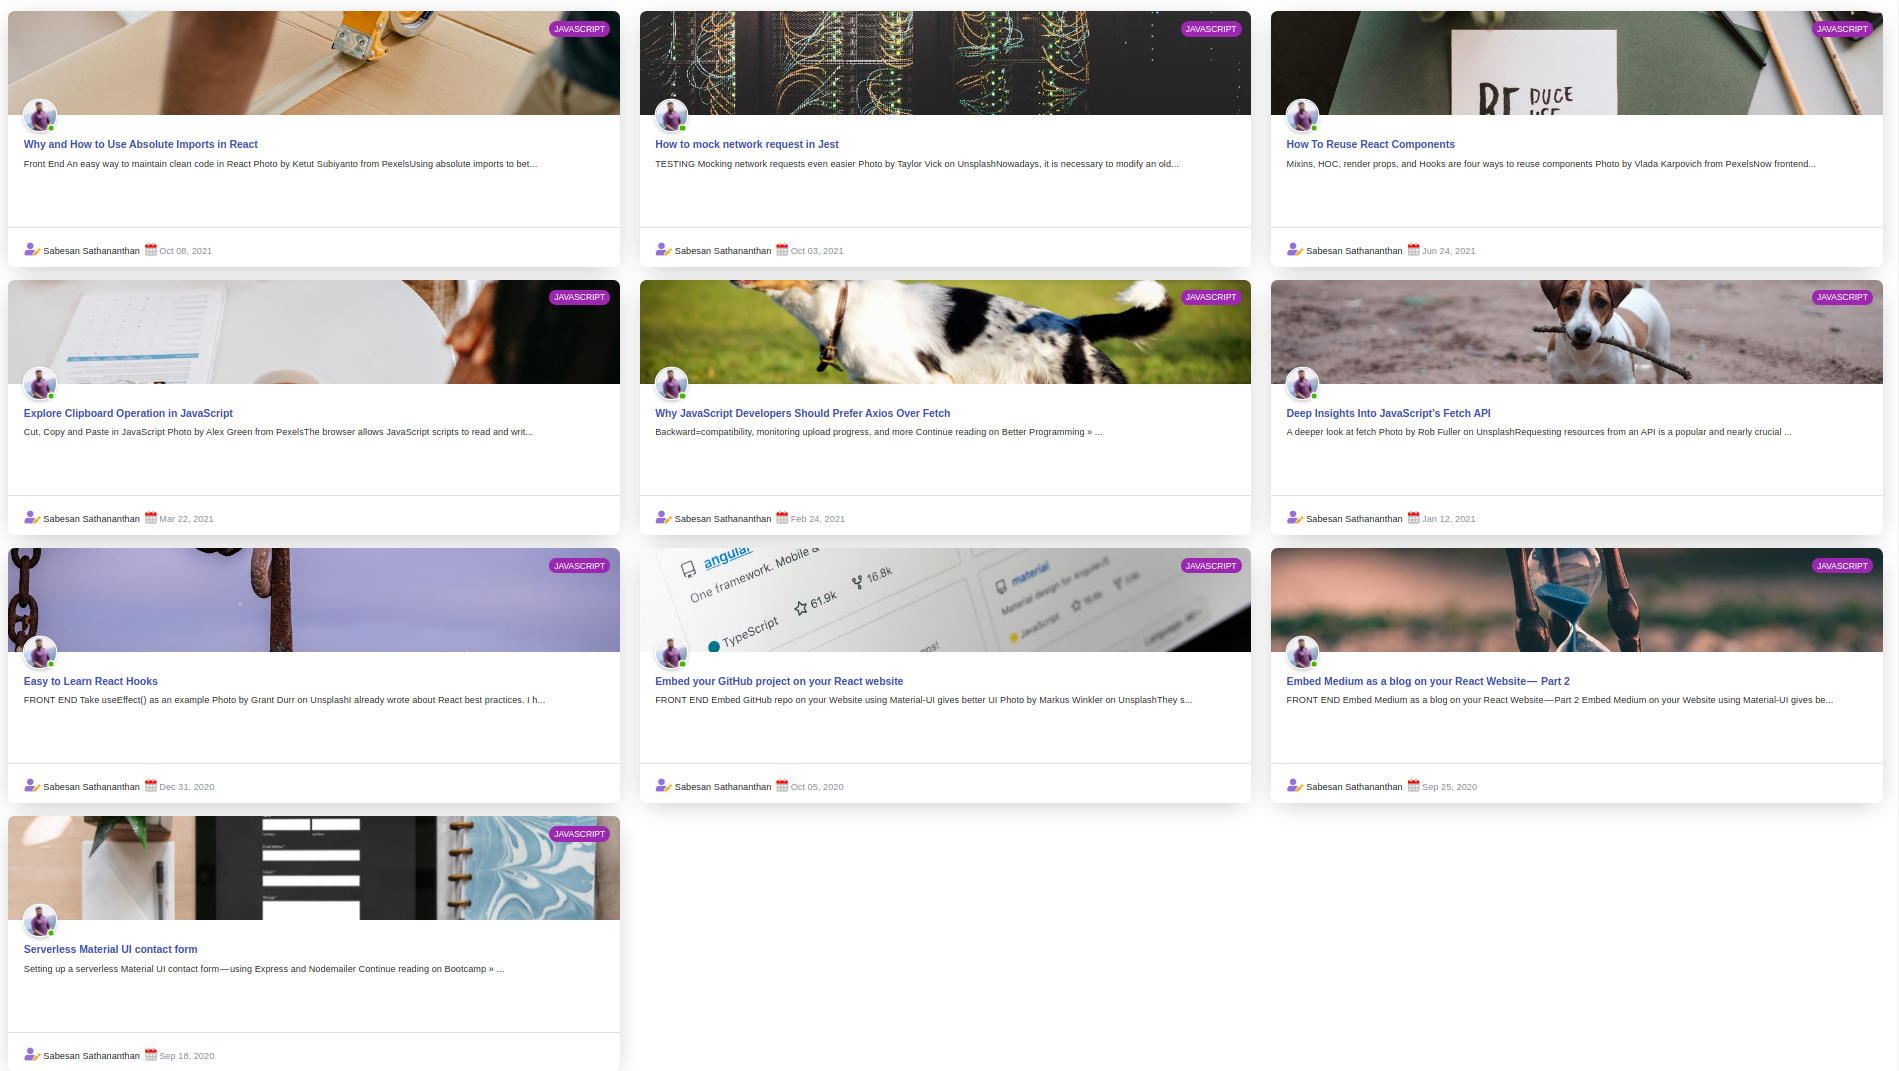
Task: Click author avatar on Absolute Imports card
Action: [x=40, y=115]
